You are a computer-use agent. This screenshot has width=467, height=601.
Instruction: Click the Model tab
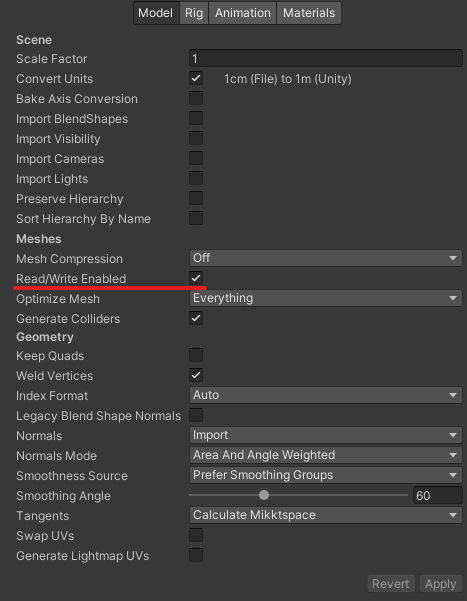[x=156, y=13]
